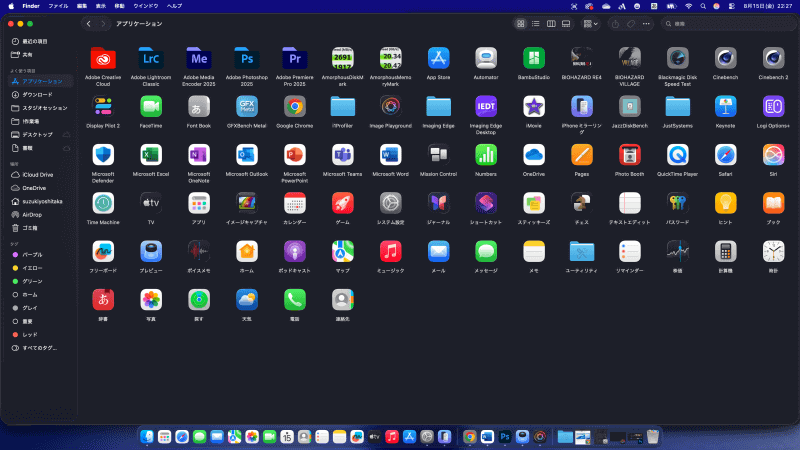Select the FaceTime app icon
Screen dimensions: 800x450
click(151, 107)
